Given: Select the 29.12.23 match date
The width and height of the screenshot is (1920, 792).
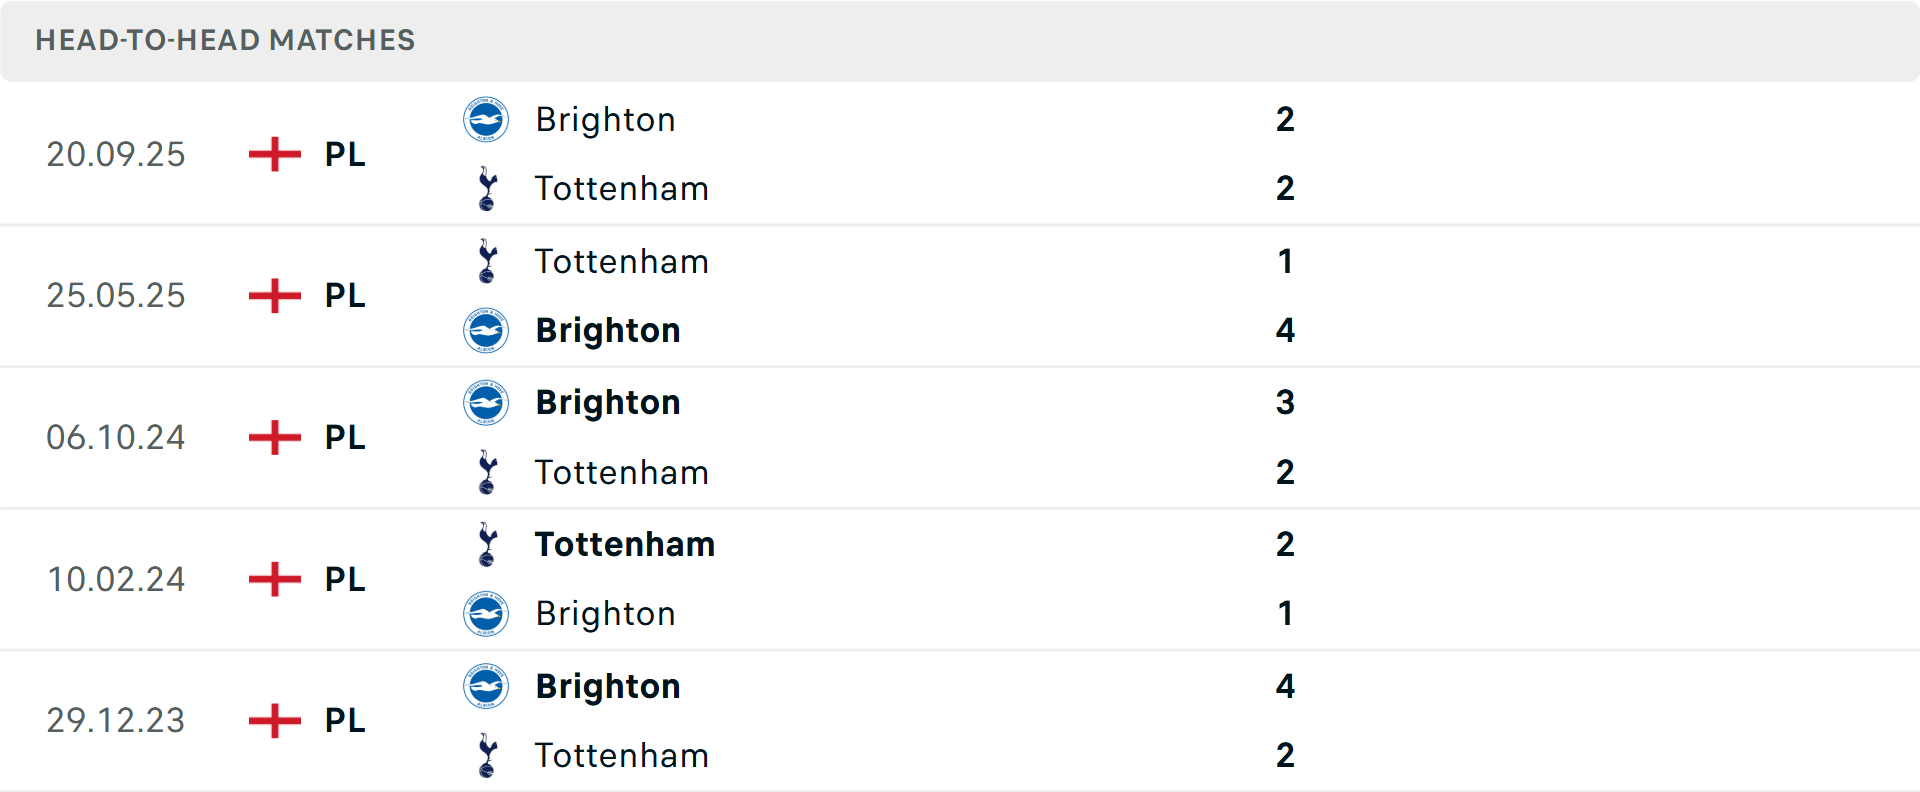Looking at the screenshot, I should click(x=116, y=721).
